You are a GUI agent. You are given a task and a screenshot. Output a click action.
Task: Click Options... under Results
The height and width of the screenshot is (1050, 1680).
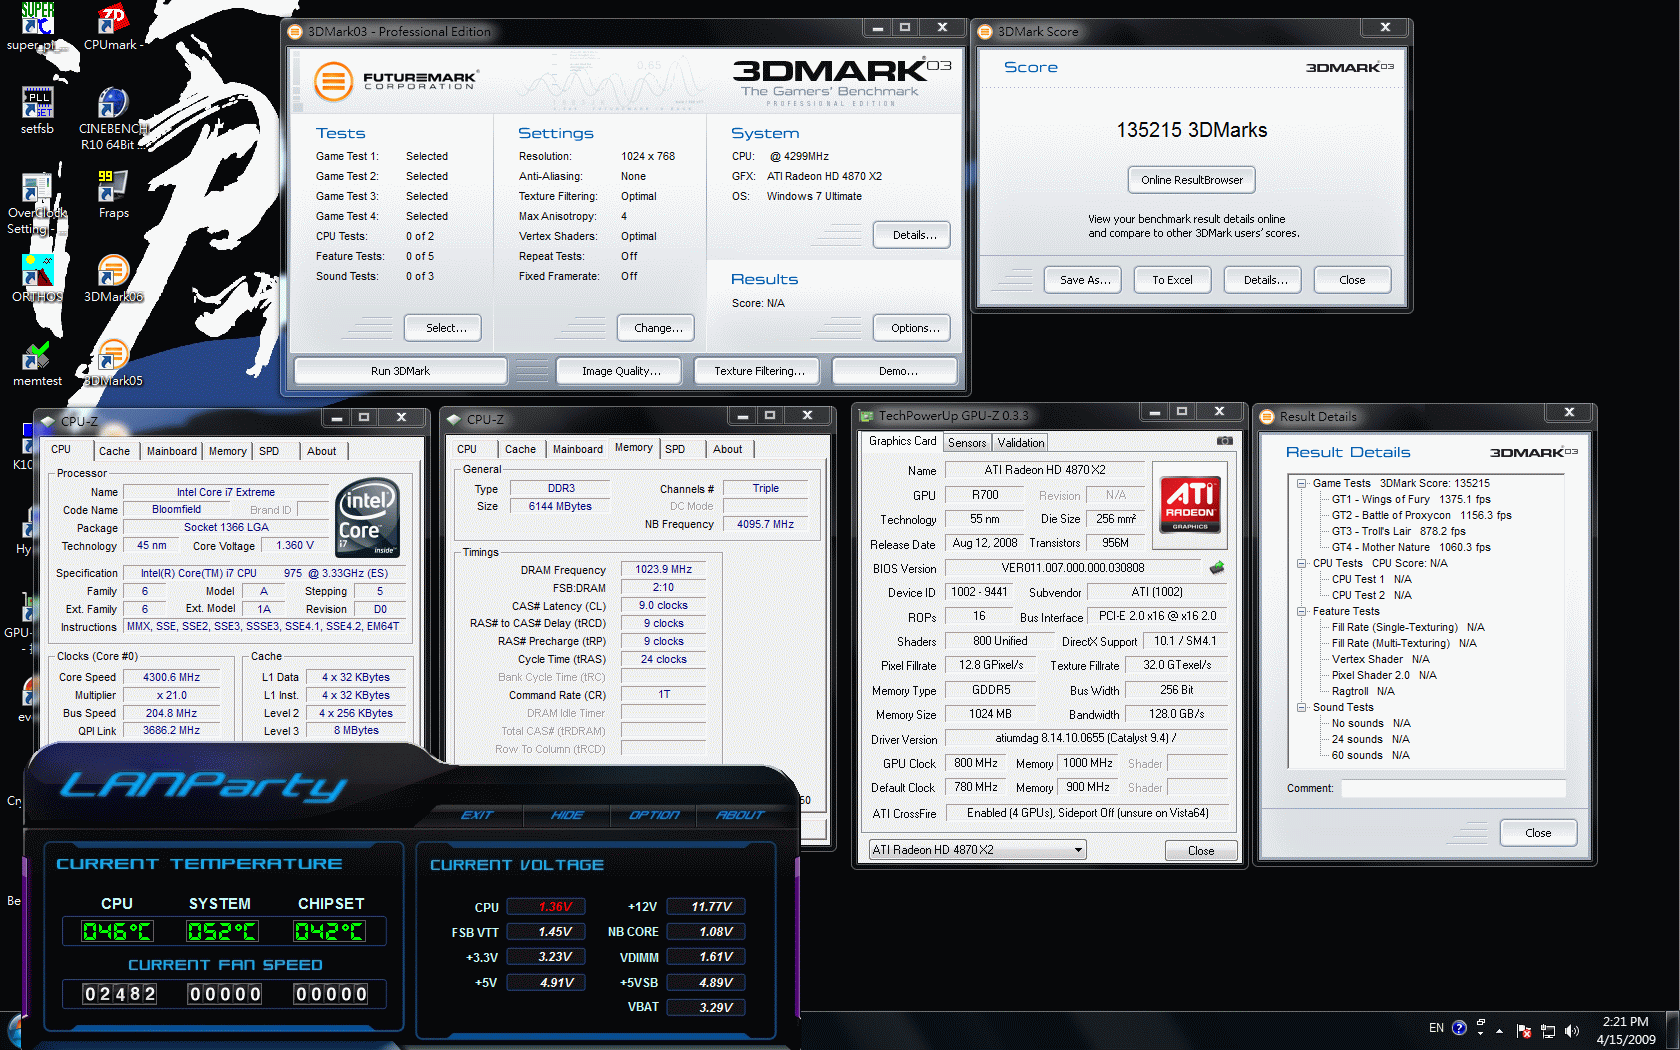(914, 328)
